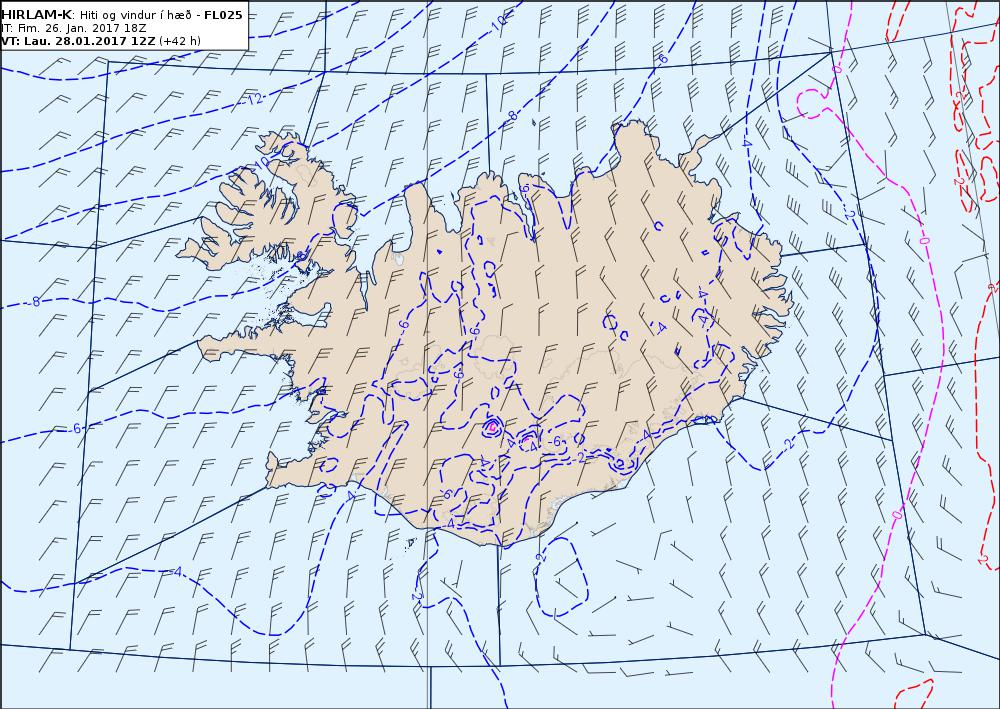The width and height of the screenshot is (1000, 709).
Task: Click the line "VT: Lau. 28.01.2017 12Z (+42 h)"
Action: pos(101,41)
